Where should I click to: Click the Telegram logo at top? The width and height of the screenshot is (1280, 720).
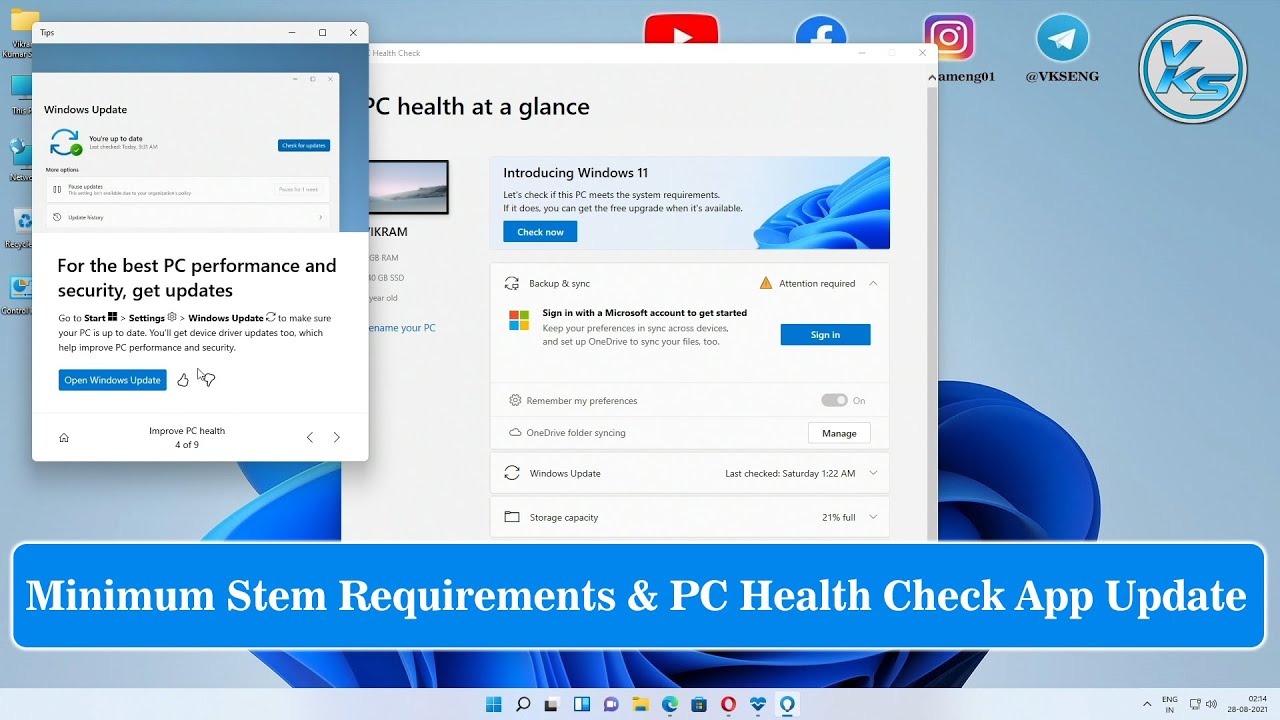tap(1062, 39)
